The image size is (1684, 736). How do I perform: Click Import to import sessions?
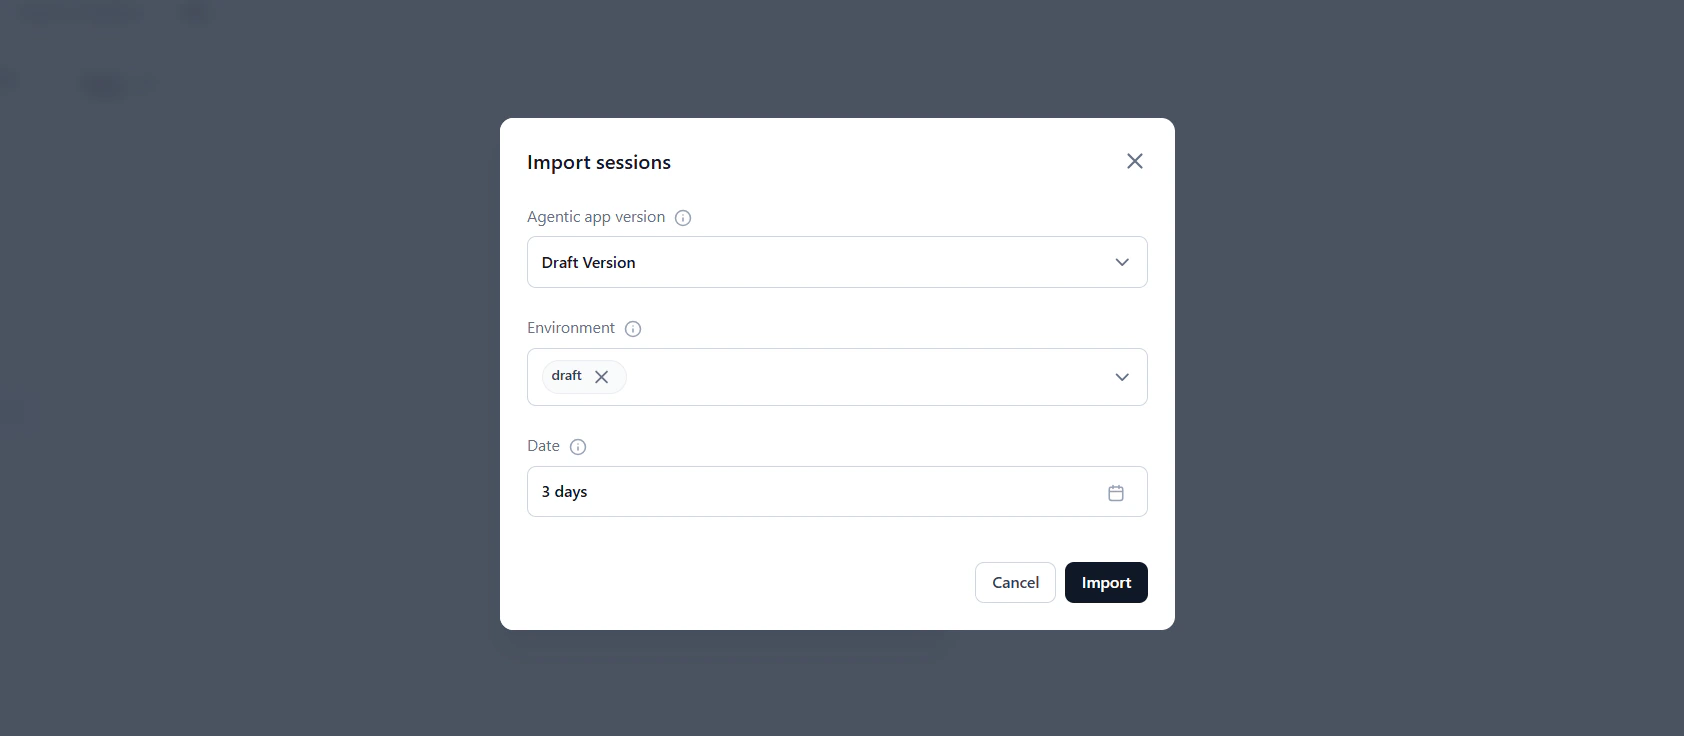(x=1106, y=582)
